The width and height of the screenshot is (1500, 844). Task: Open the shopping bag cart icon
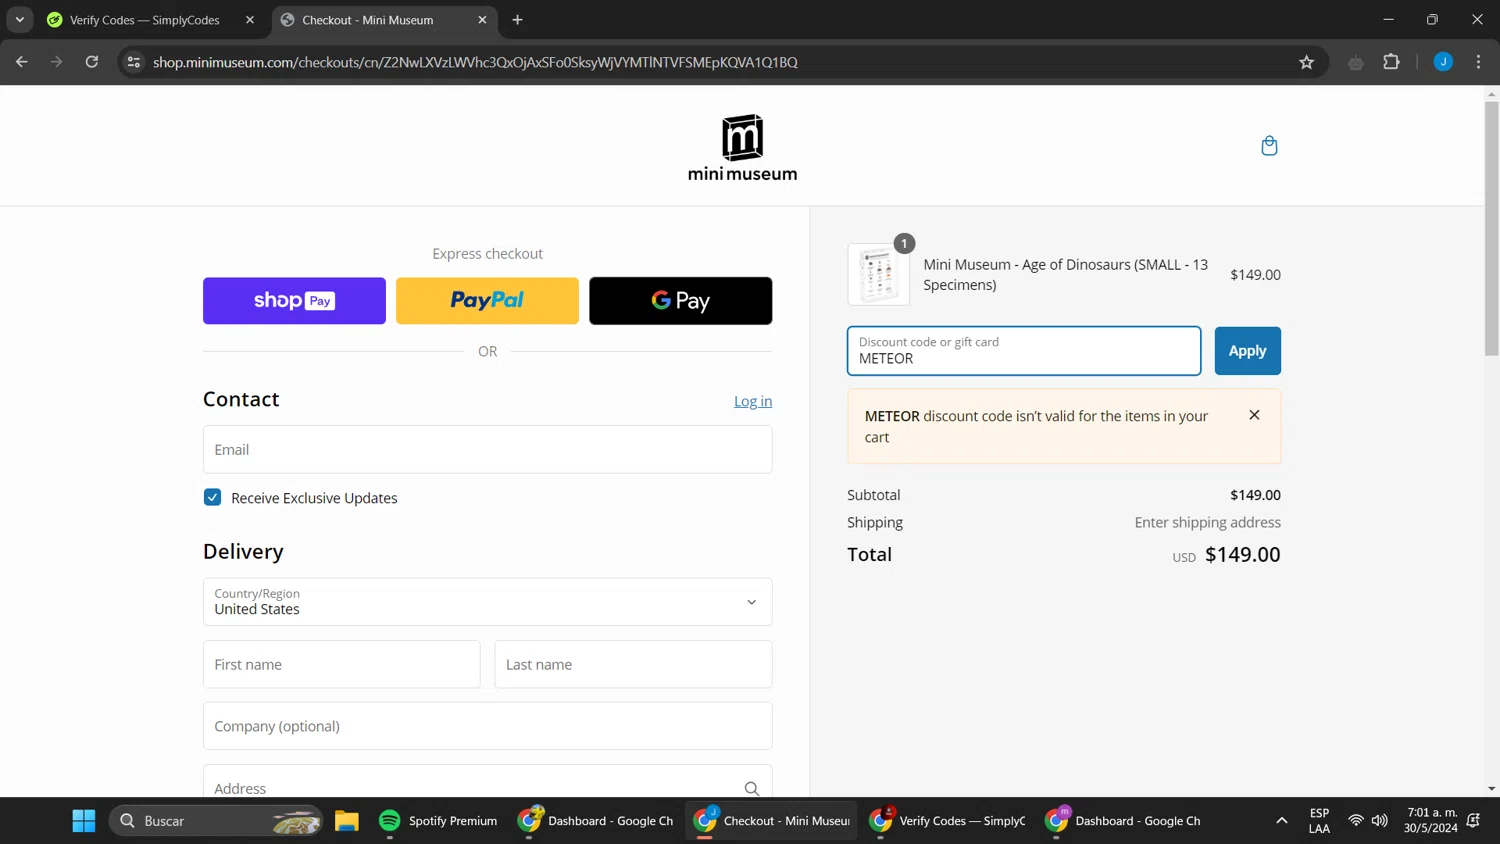pos(1269,146)
